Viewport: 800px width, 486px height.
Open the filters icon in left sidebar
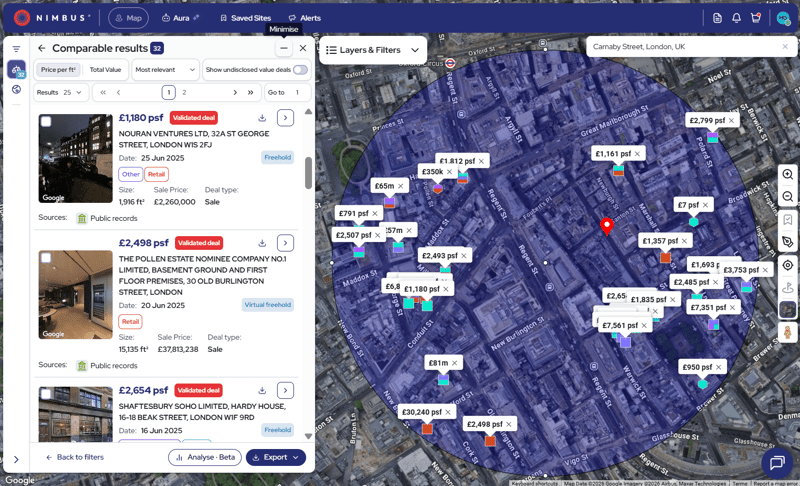[x=16, y=49]
